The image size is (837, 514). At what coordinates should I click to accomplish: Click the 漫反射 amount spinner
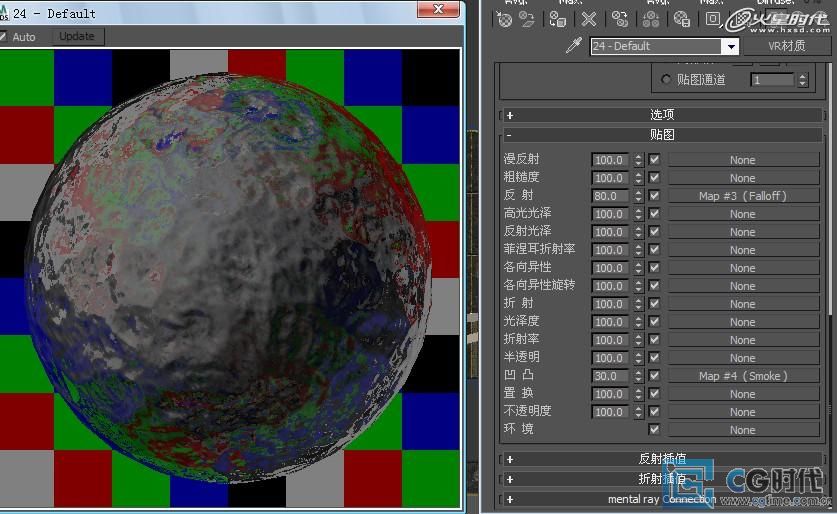coord(638,160)
